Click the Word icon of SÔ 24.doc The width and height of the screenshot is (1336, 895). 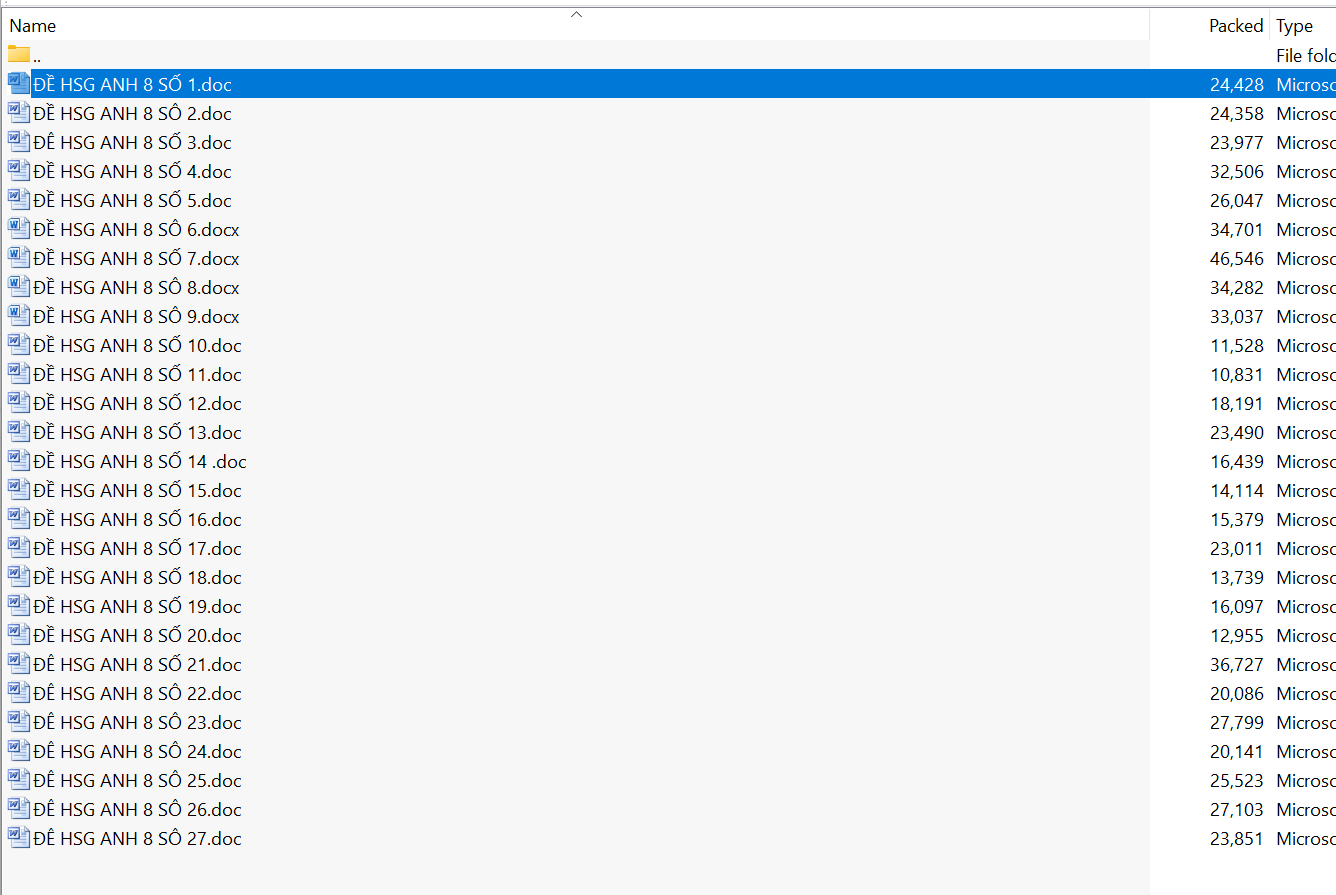[19, 751]
